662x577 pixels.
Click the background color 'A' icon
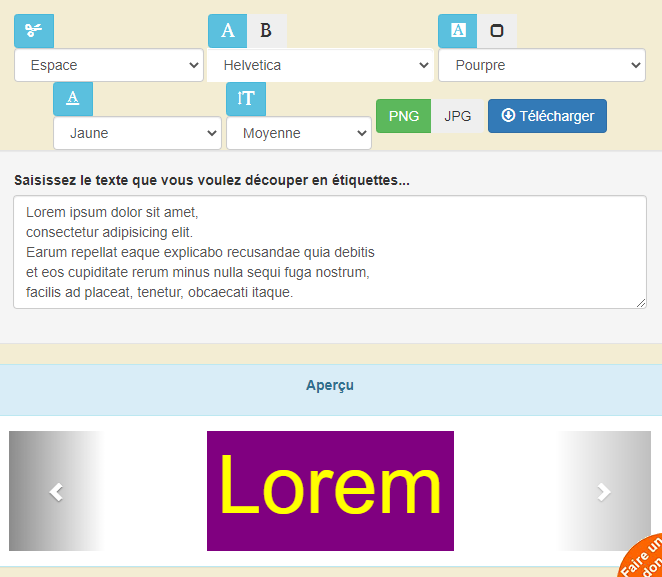[458, 31]
